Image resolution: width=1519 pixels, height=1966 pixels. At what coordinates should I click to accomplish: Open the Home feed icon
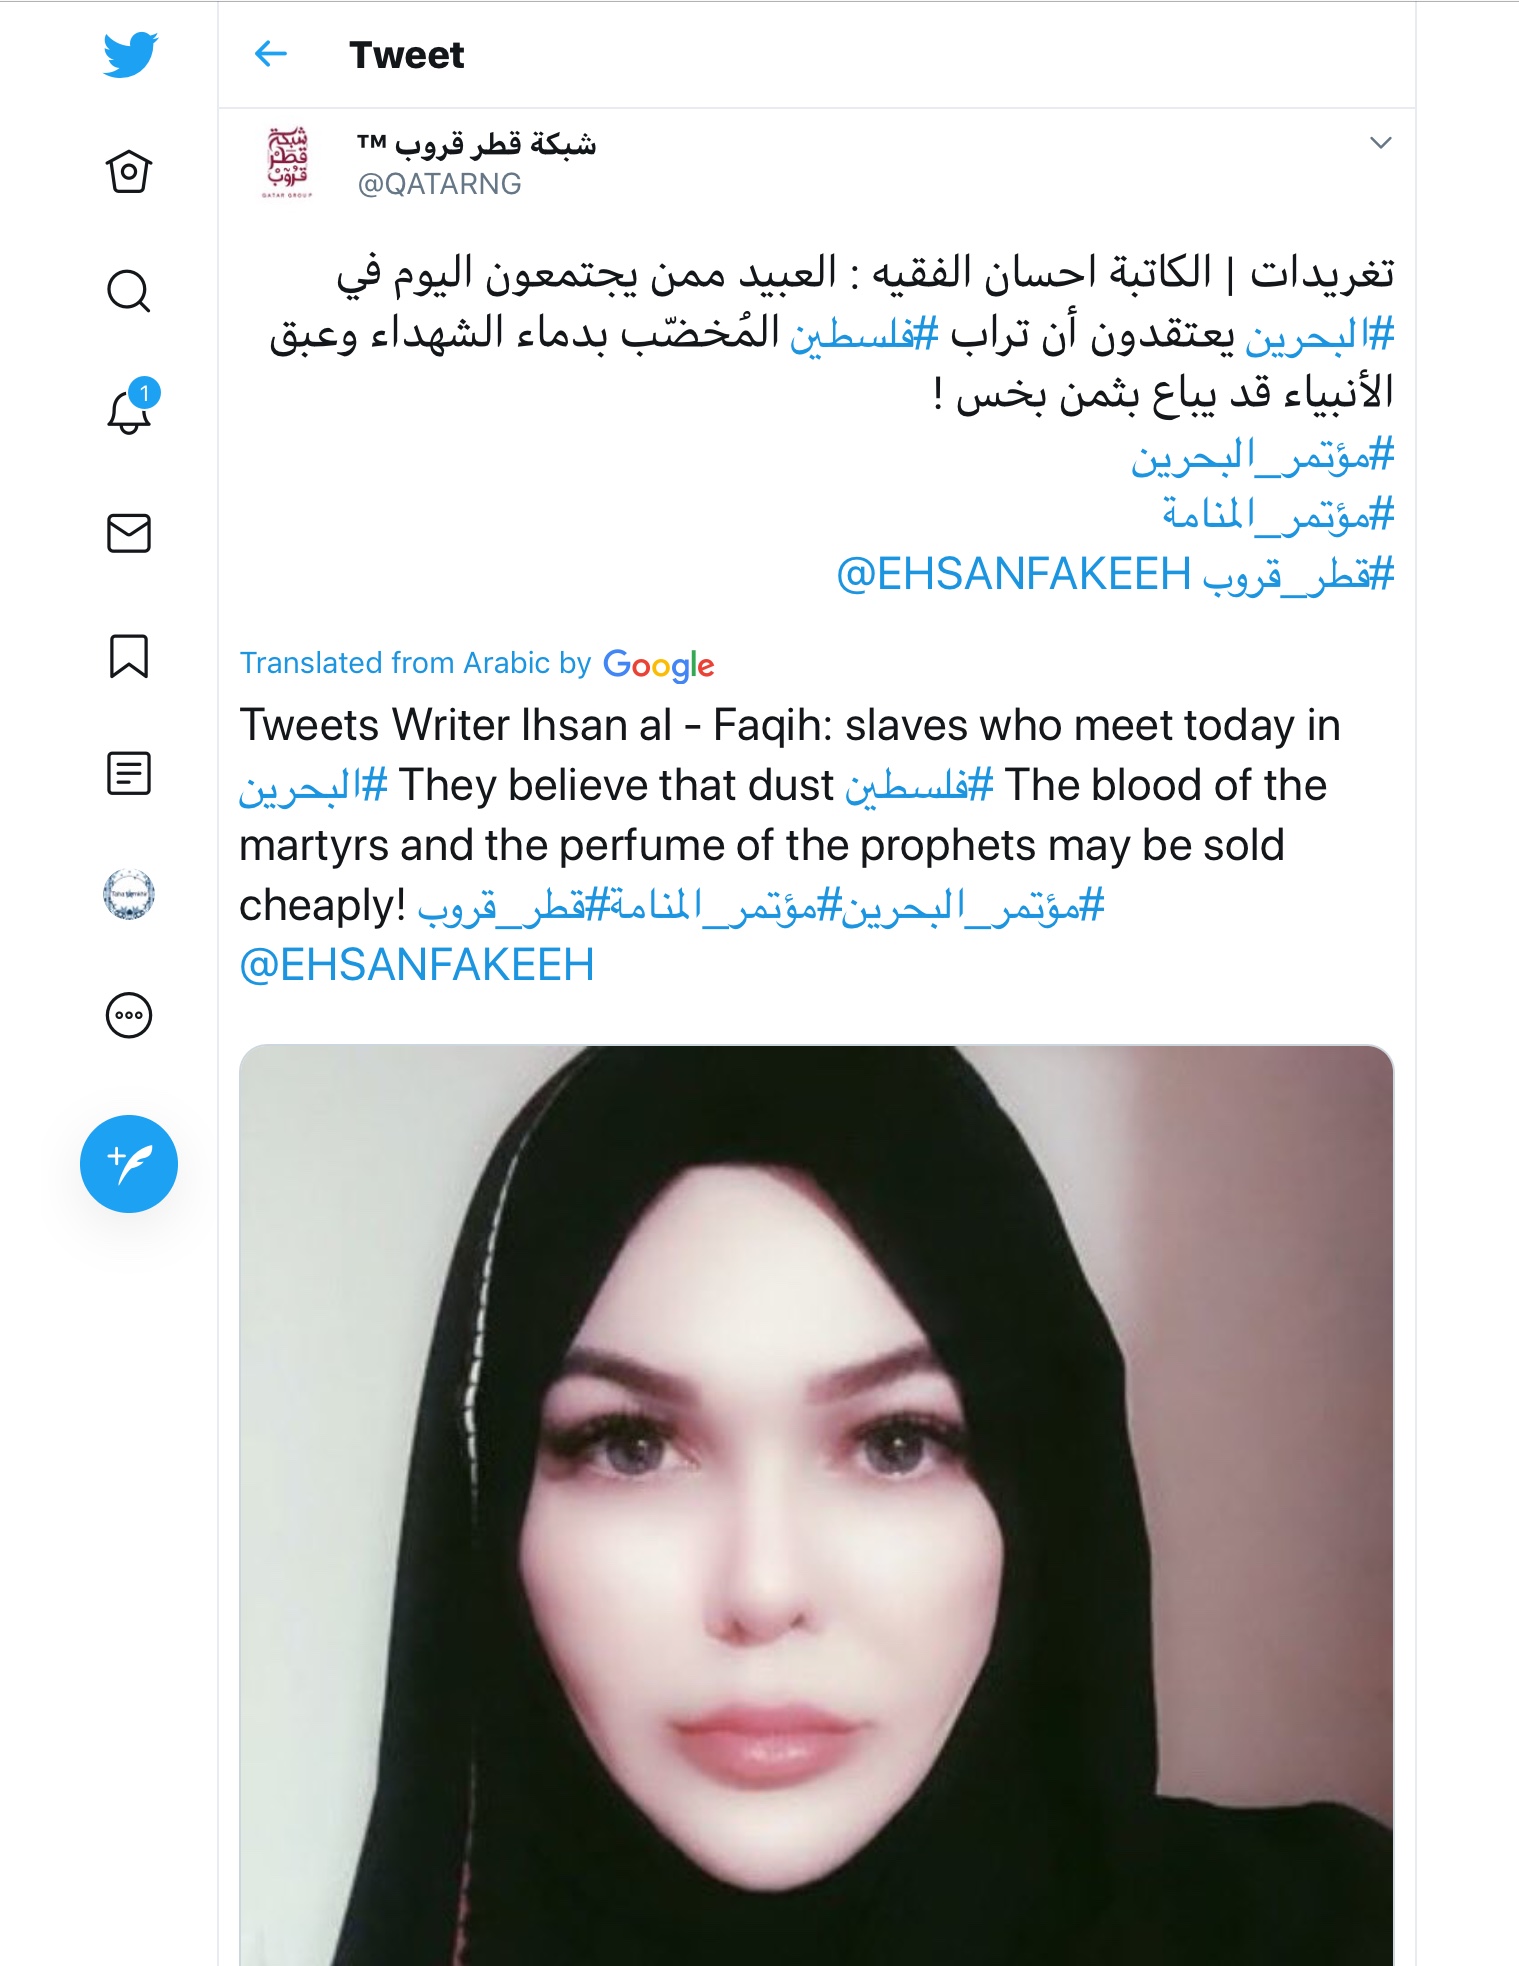point(129,172)
